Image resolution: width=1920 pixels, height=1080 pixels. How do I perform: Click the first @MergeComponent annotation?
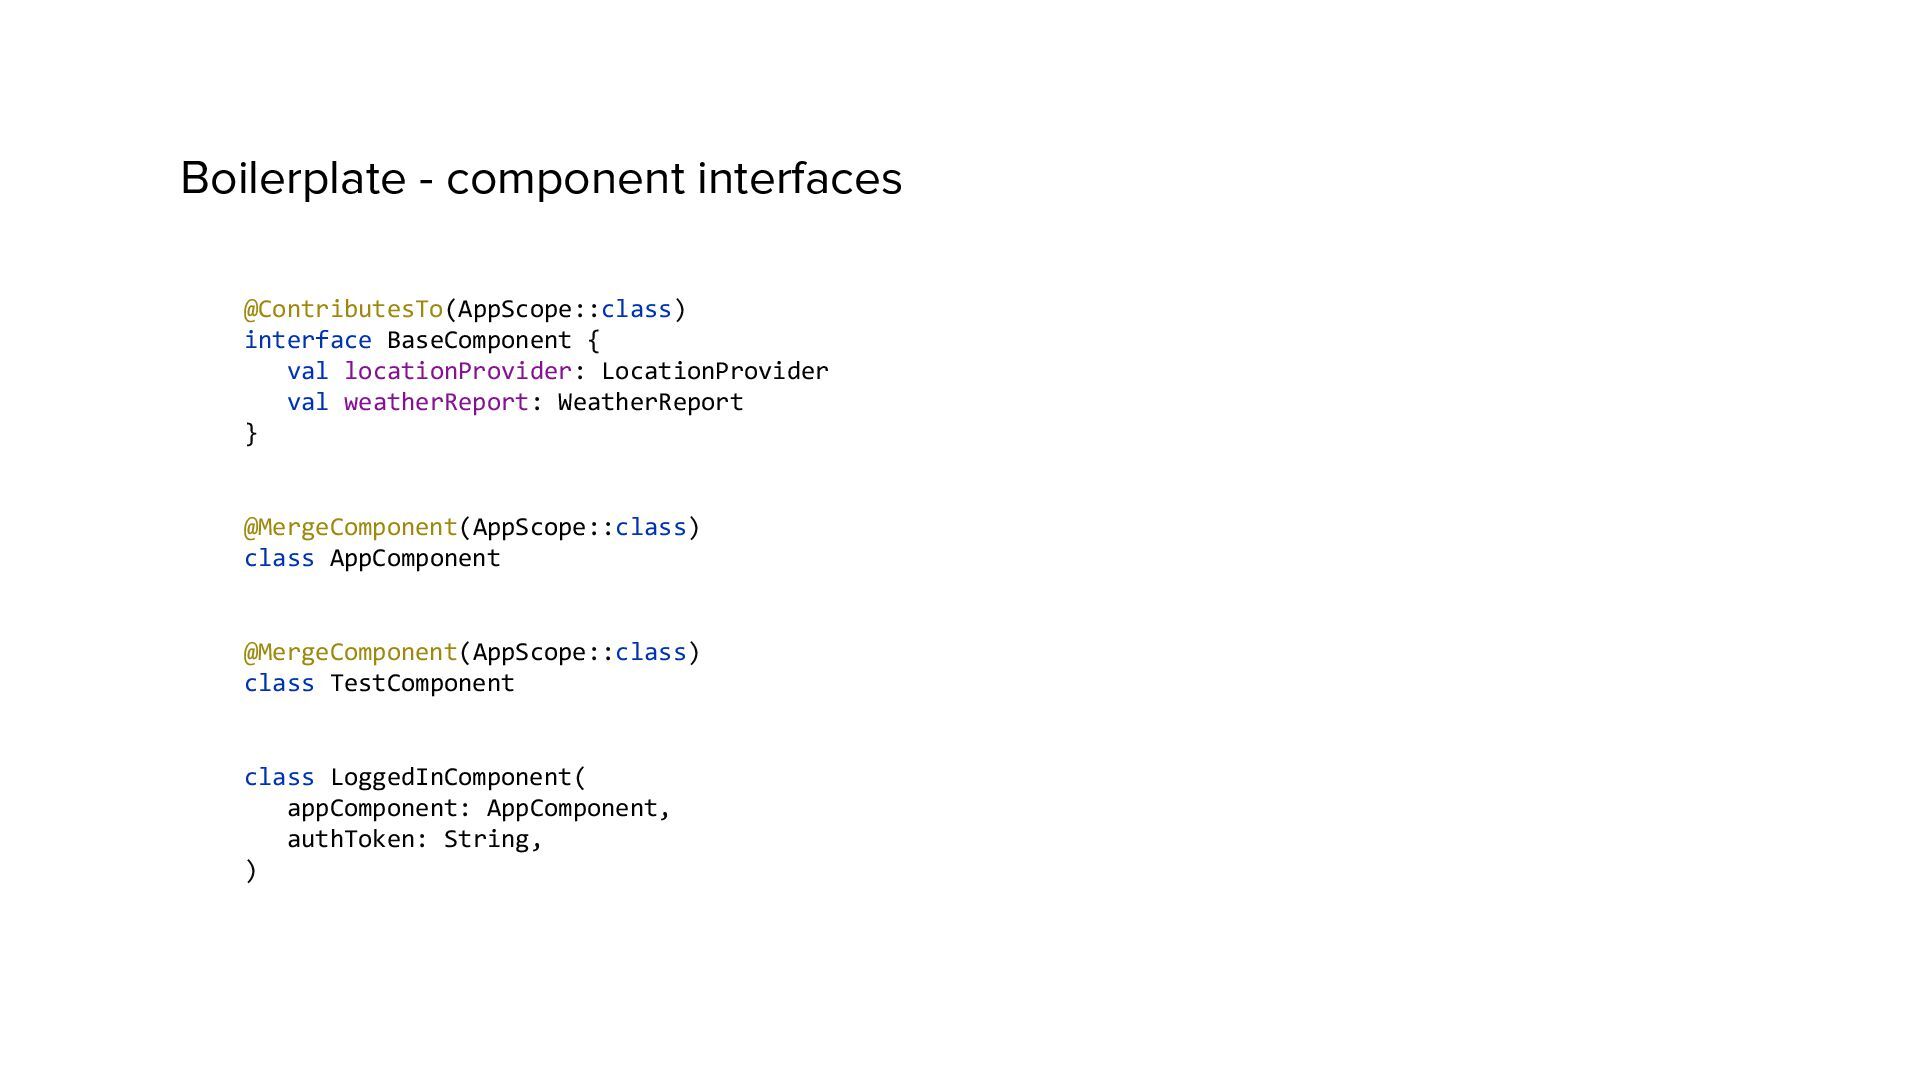350,527
